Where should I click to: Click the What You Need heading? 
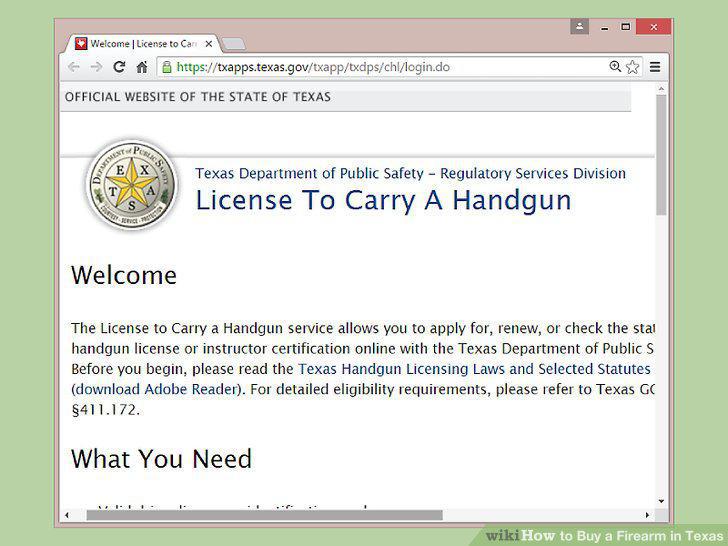tap(162, 459)
